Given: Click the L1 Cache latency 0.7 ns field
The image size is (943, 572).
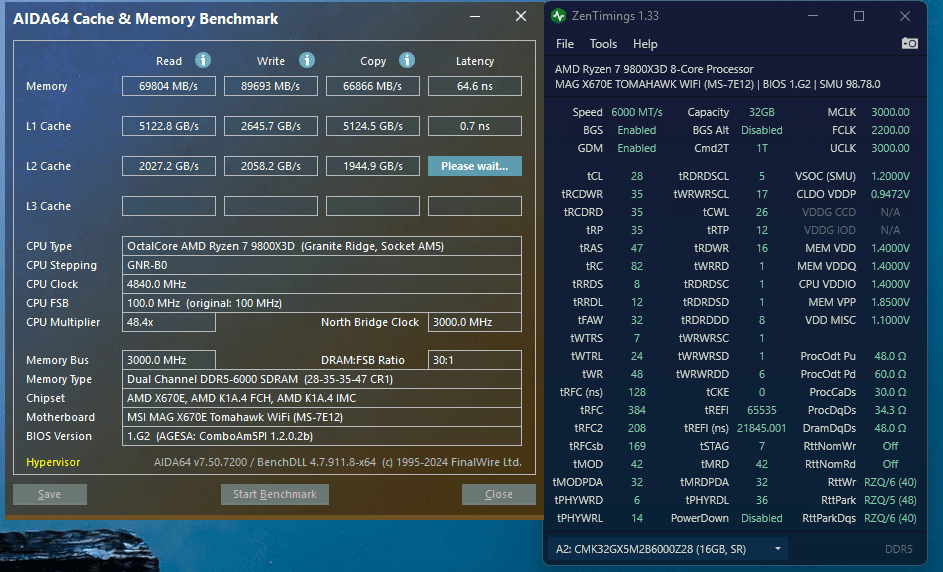Looking at the screenshot, I should [x=475, y=126].
